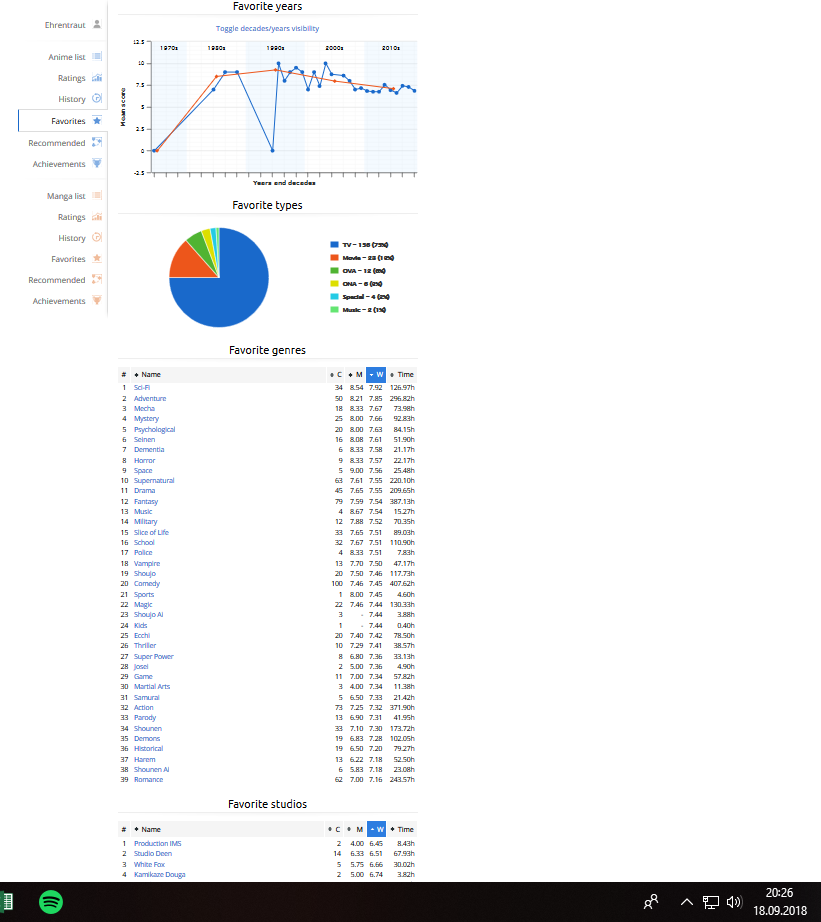
Task: Open the Studio Deen studio link
Action: click(x=153, y=853)
